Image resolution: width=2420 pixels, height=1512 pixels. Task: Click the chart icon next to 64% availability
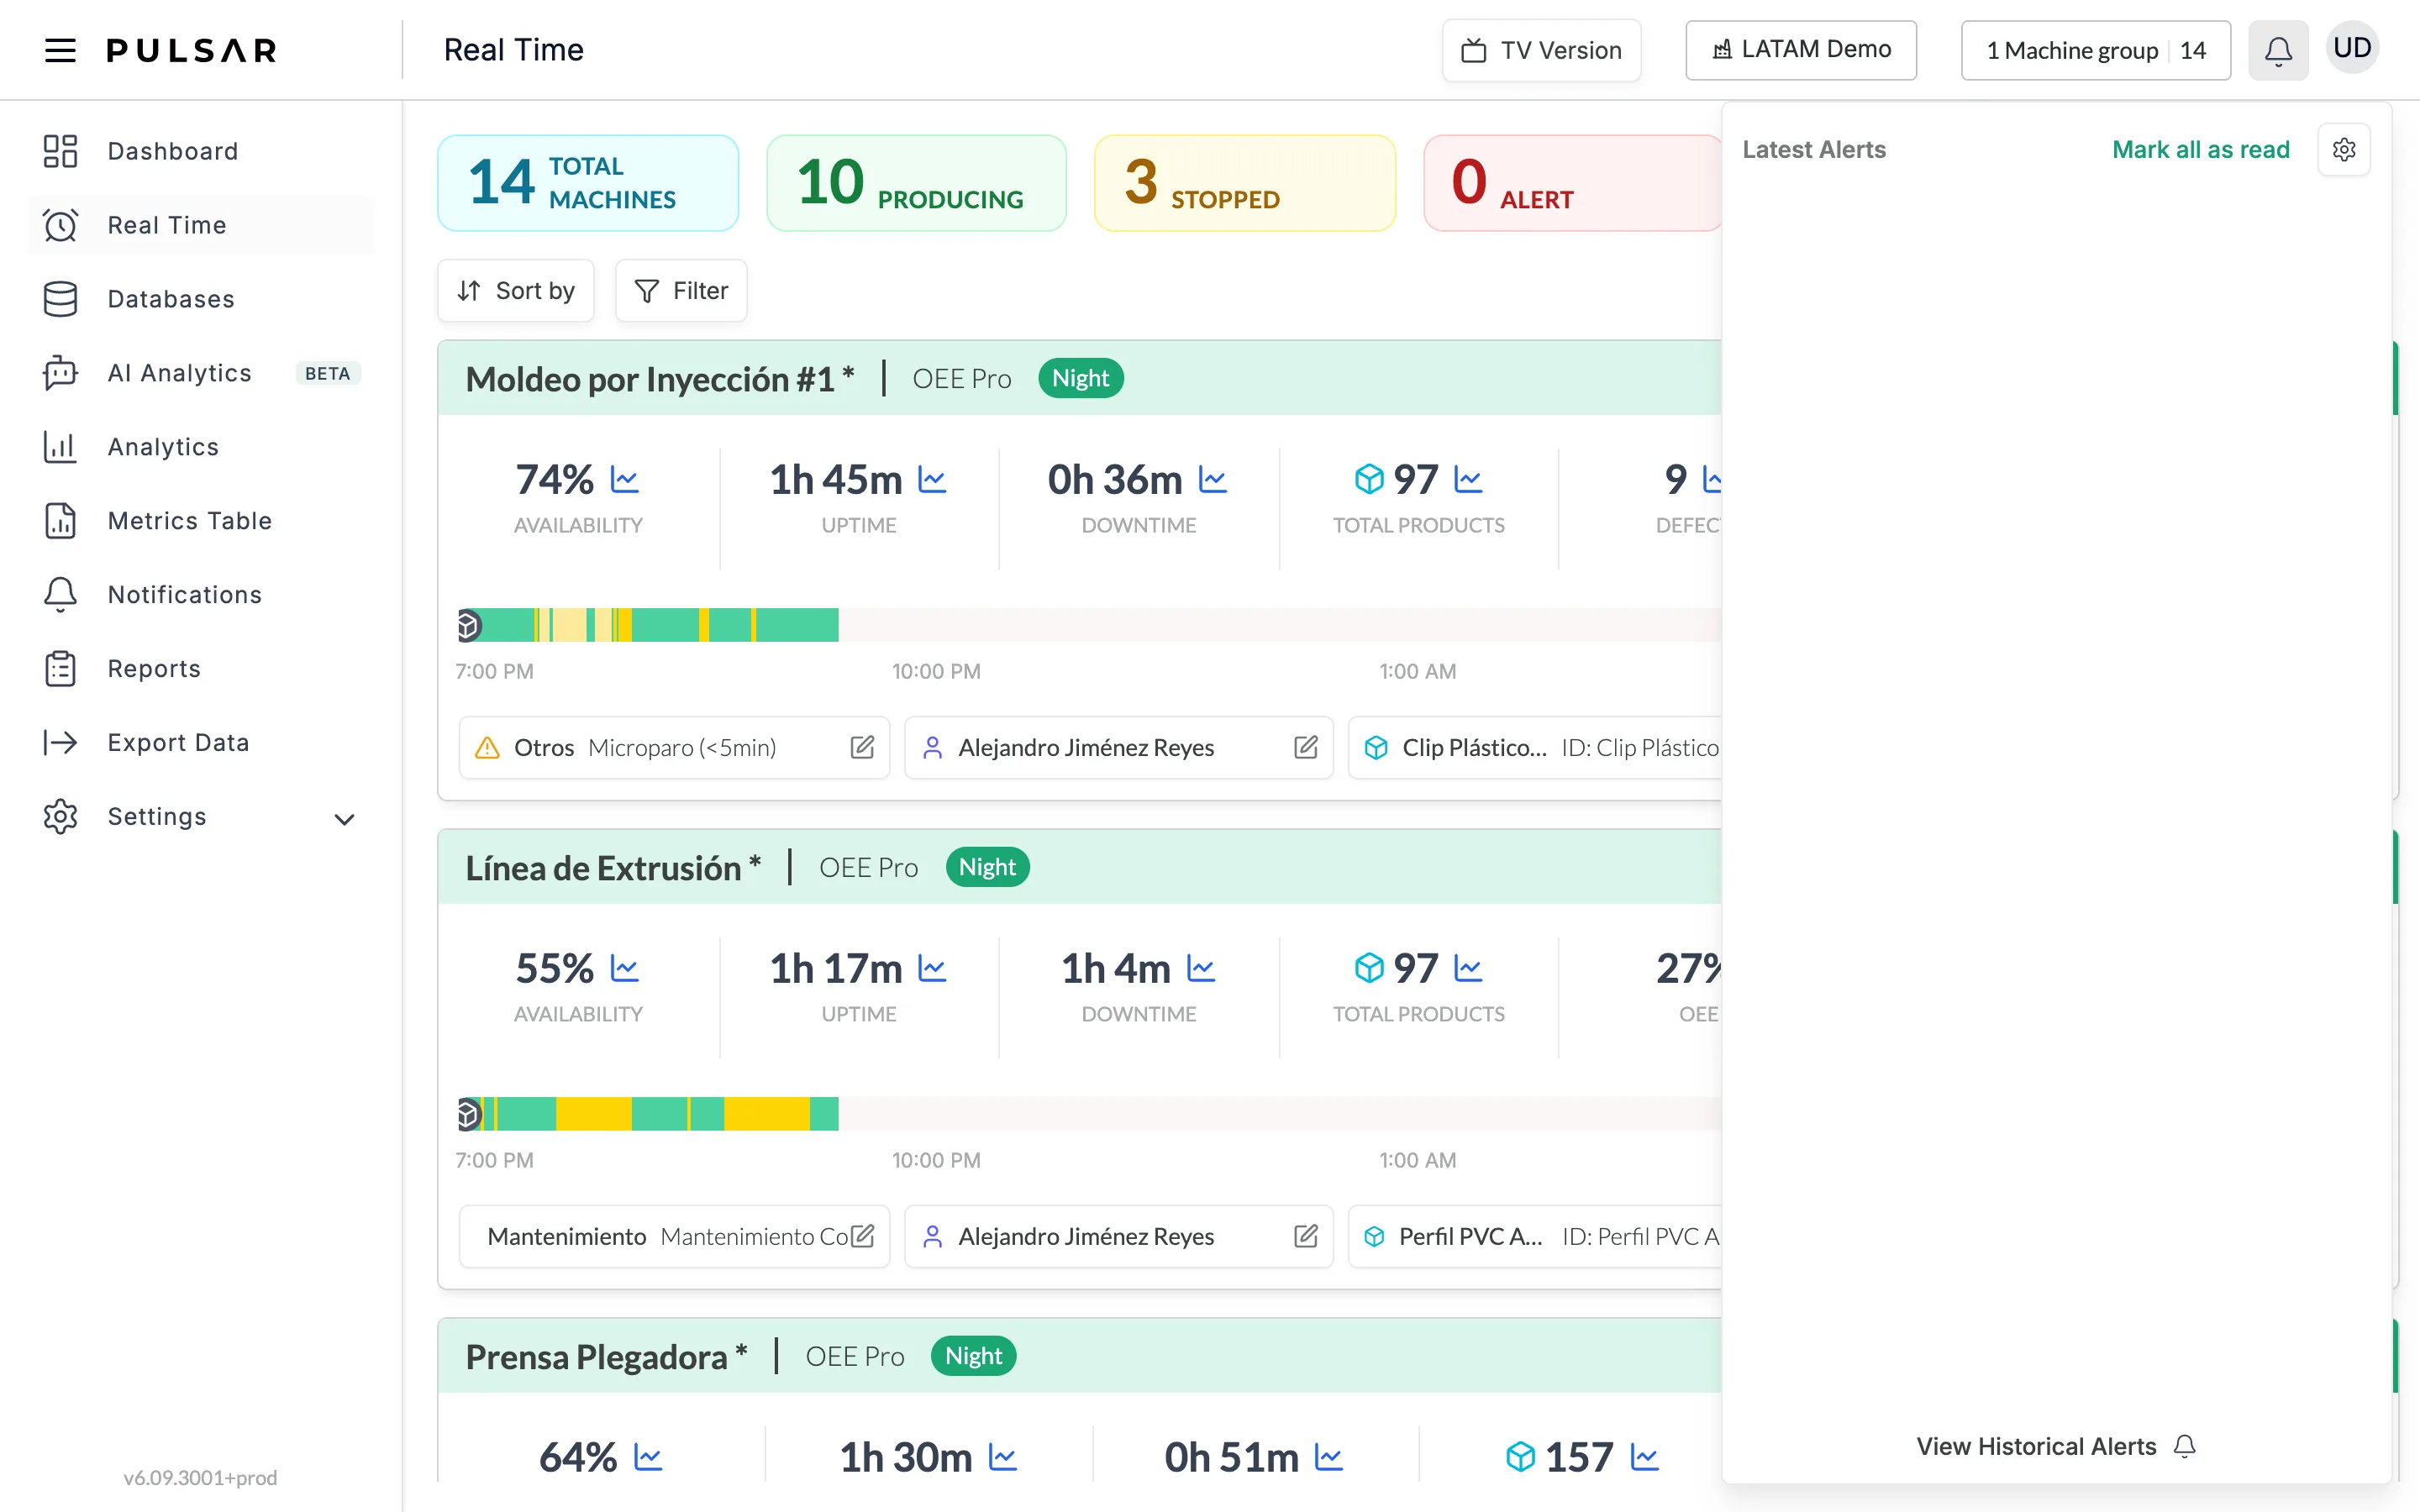pyautogui.click(x=648, y=1458)
